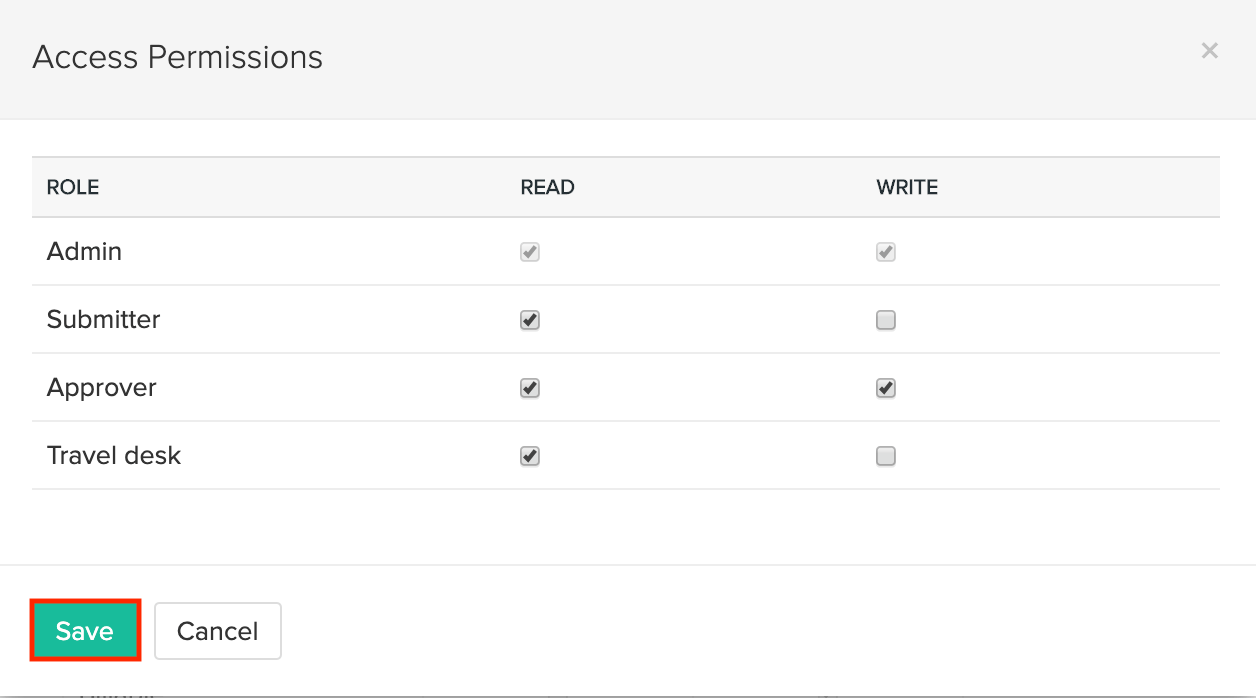Toggle Admin write permission checkbox

pyautogui.click(x=885, y=252)
